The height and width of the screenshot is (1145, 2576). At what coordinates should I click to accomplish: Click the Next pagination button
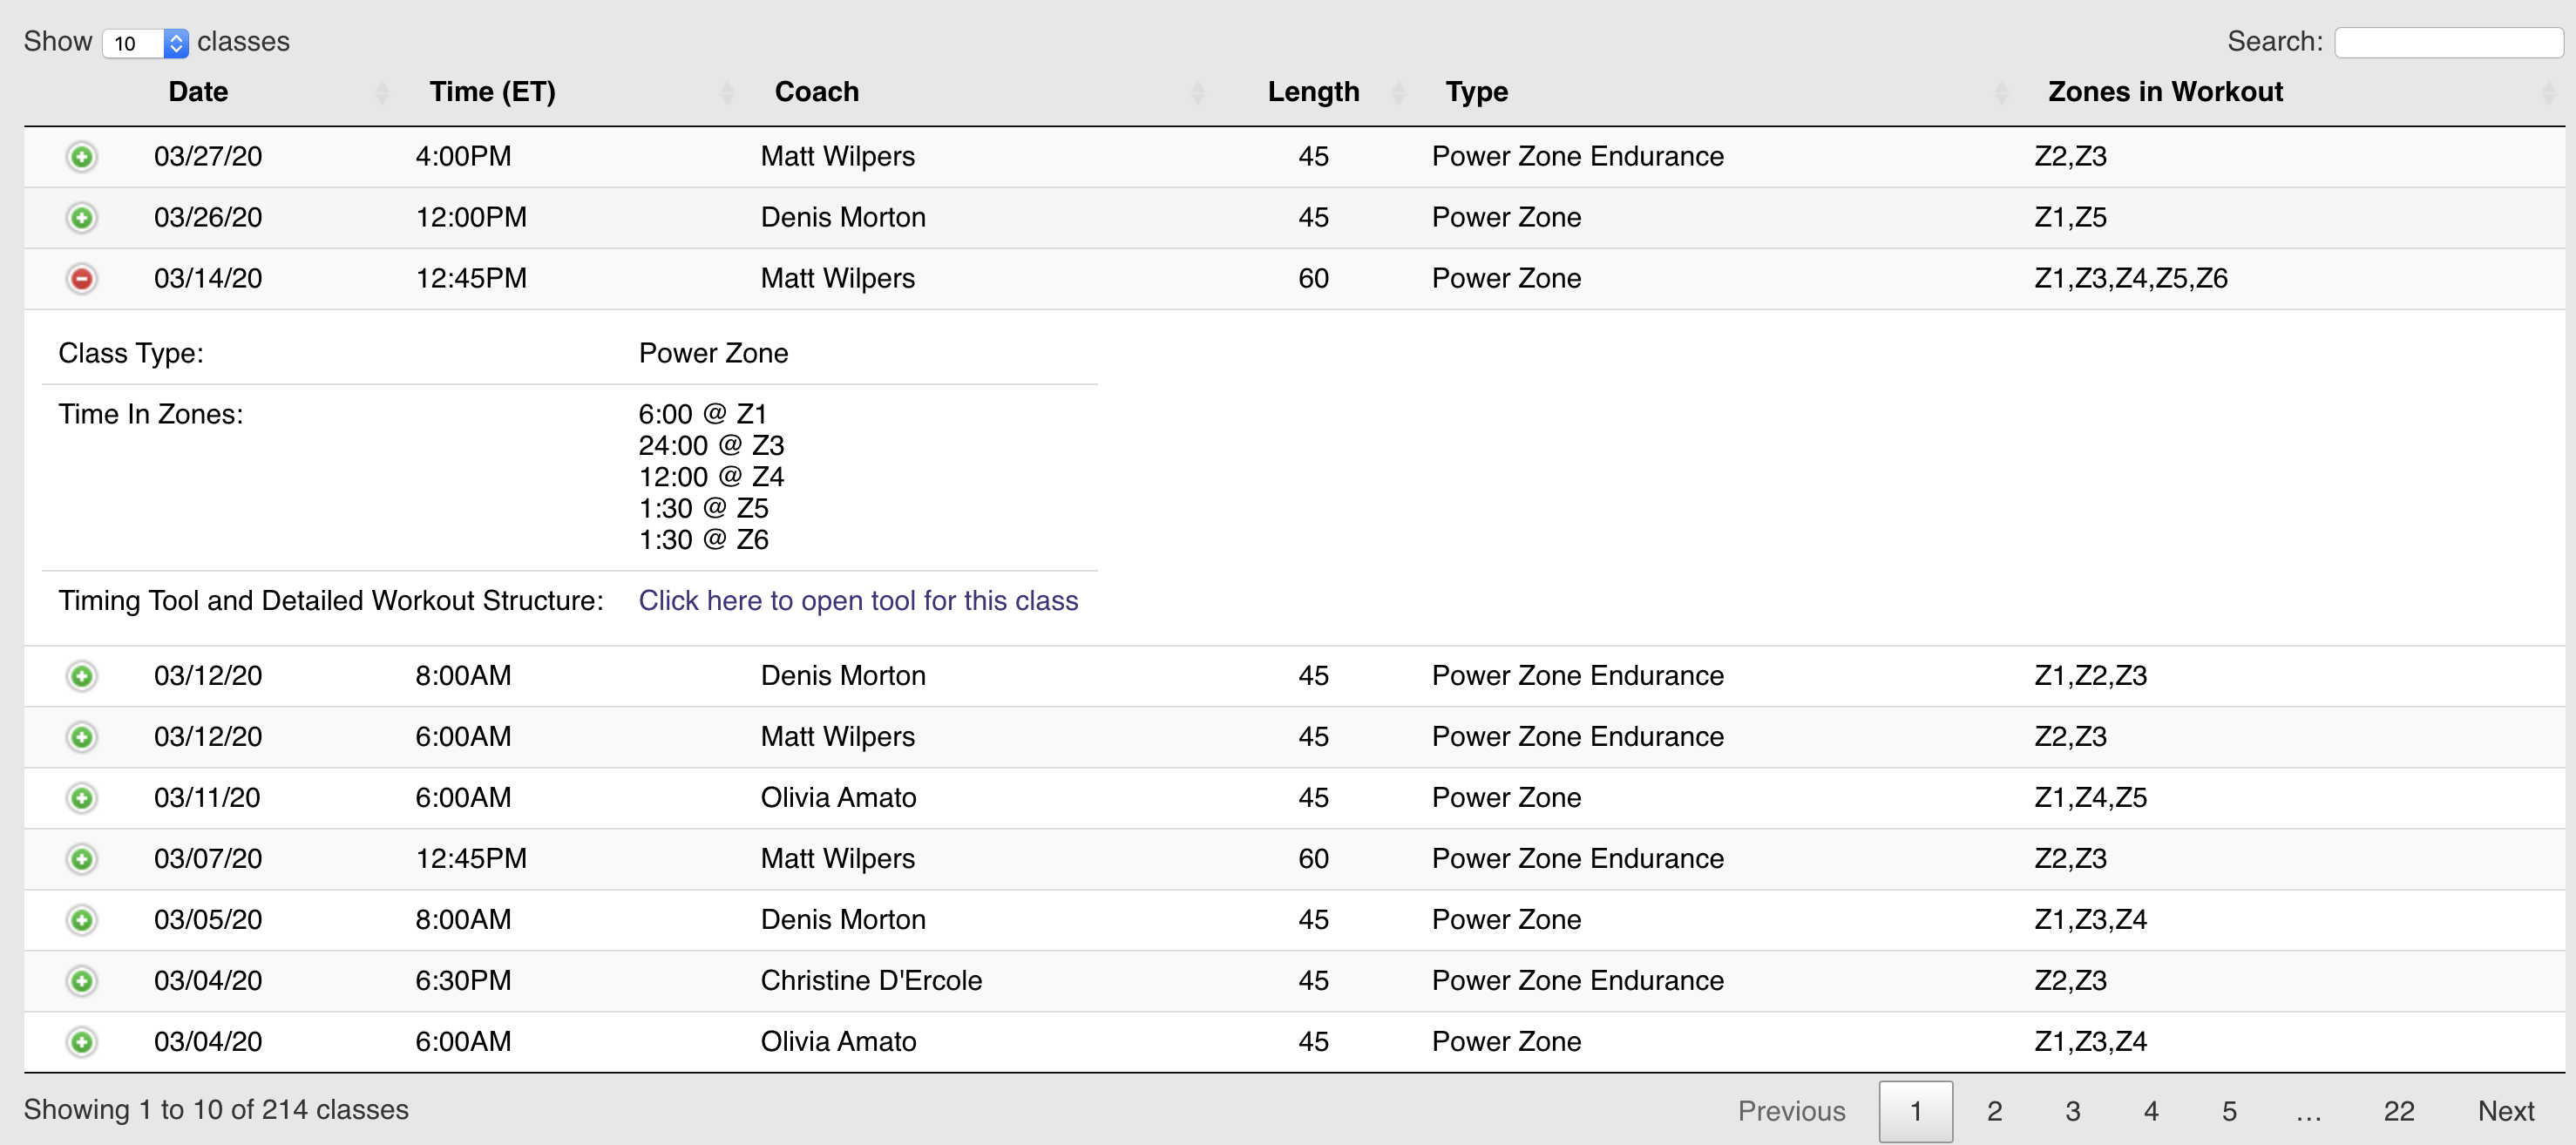(x=2506, y=1110)
